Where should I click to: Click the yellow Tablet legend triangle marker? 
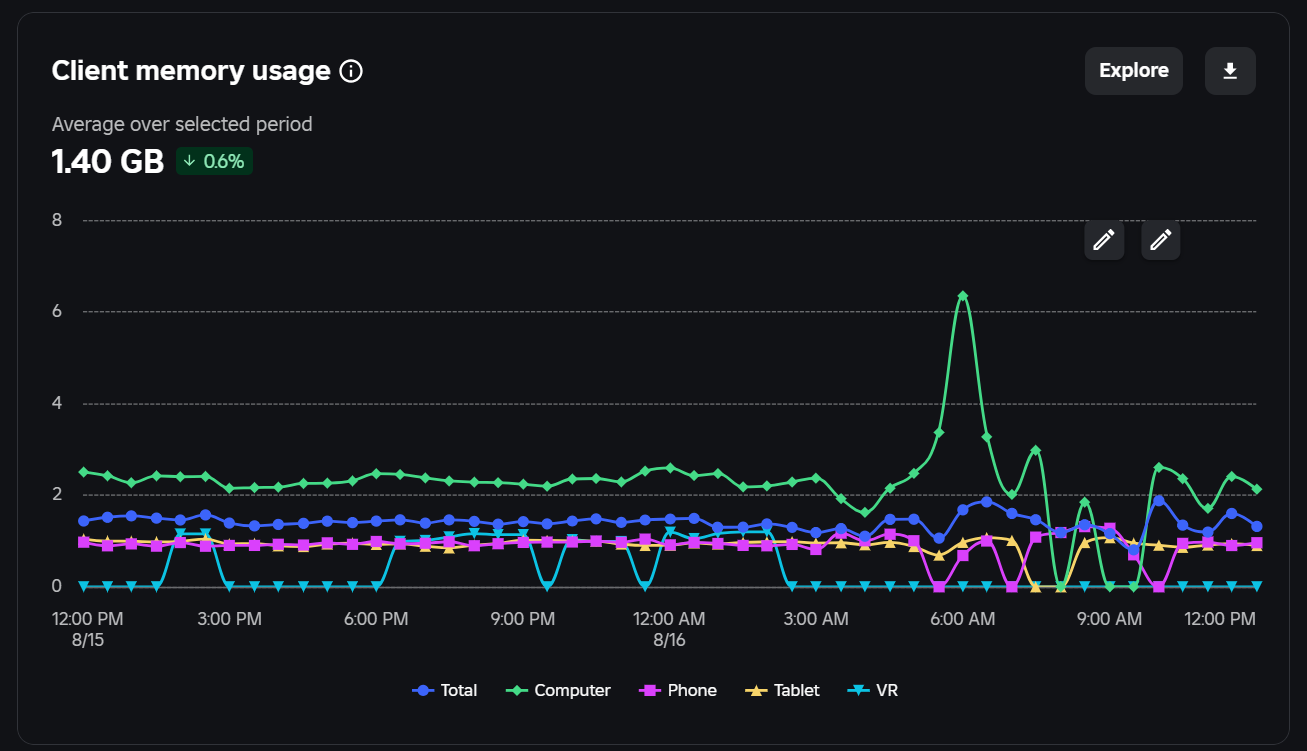pos(756,690)
